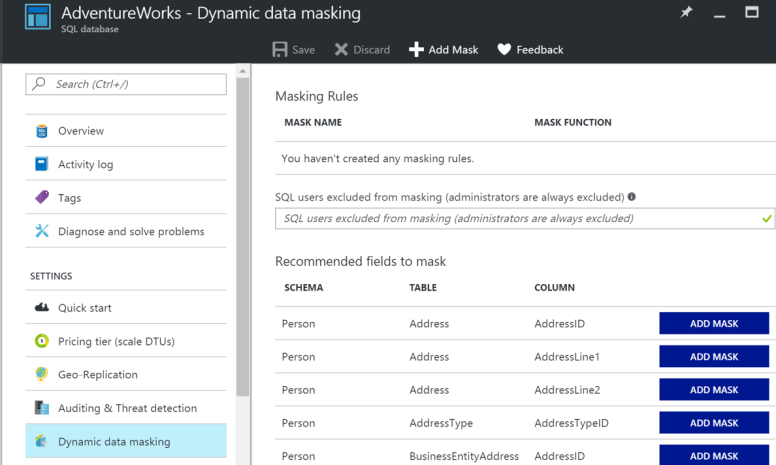Screen dimensions: 776x465
Task: Open Tags in the sidebar
Action: (126, 198)
